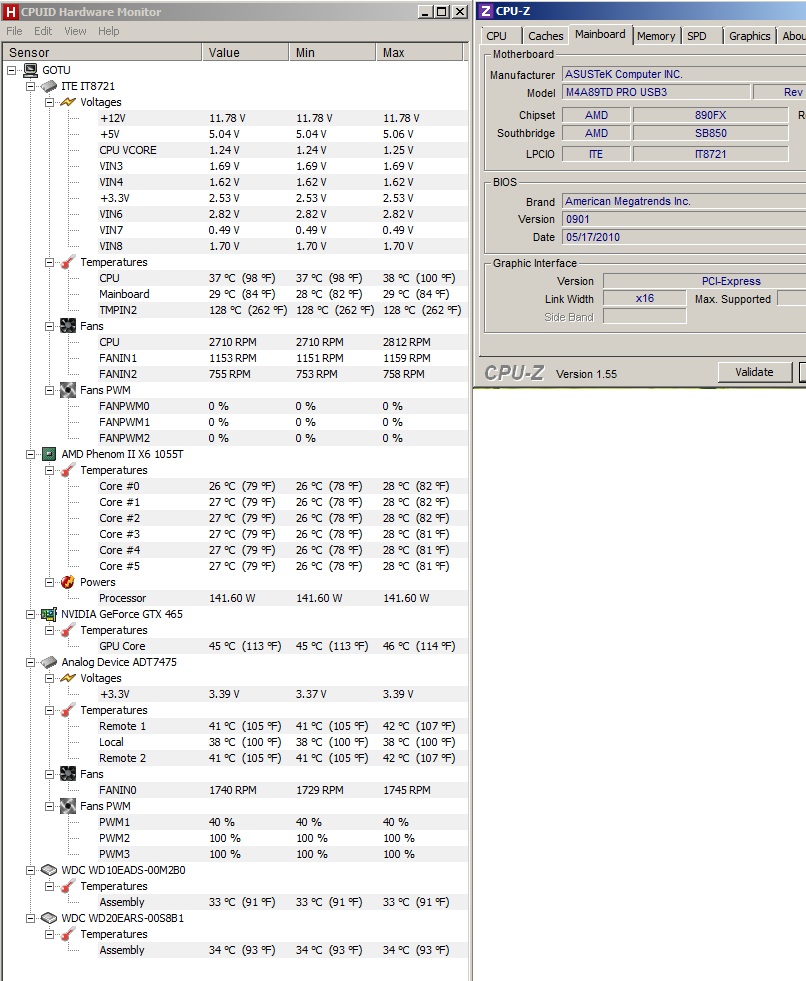Collapse the ITE IT8721 node

tap(30, 86)
